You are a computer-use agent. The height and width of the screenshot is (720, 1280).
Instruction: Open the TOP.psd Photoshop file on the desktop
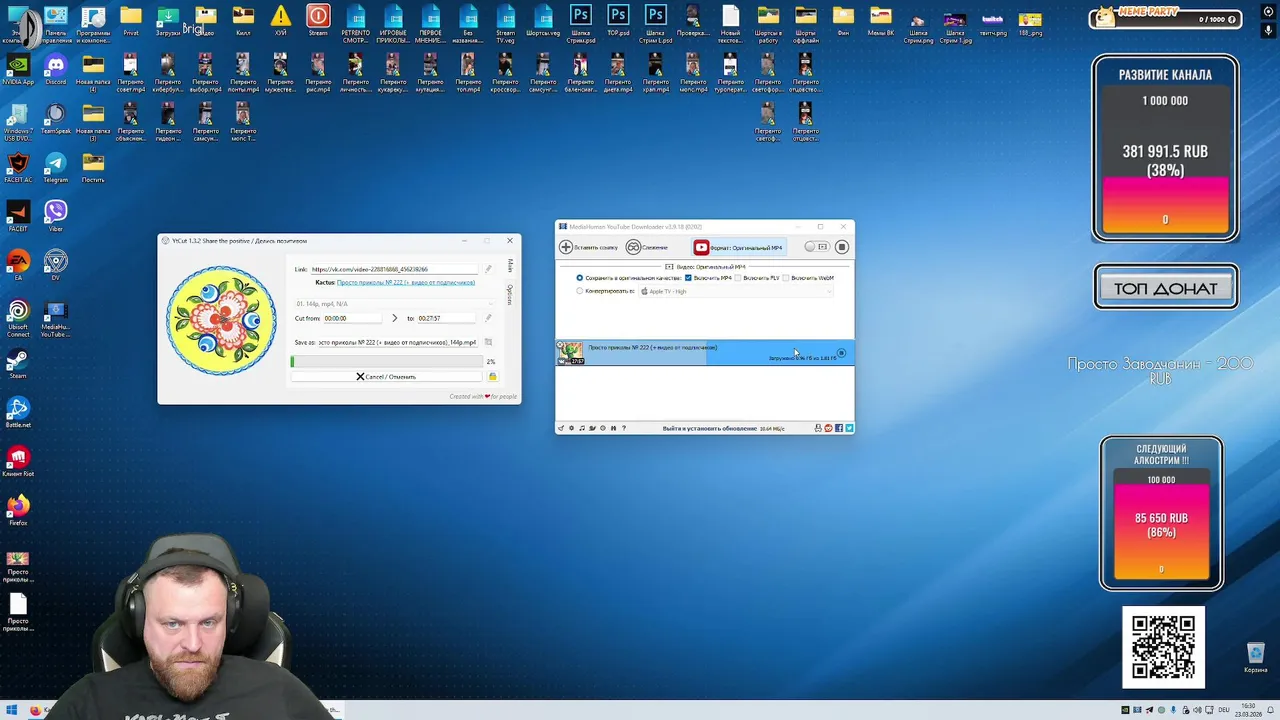point(618,21)
